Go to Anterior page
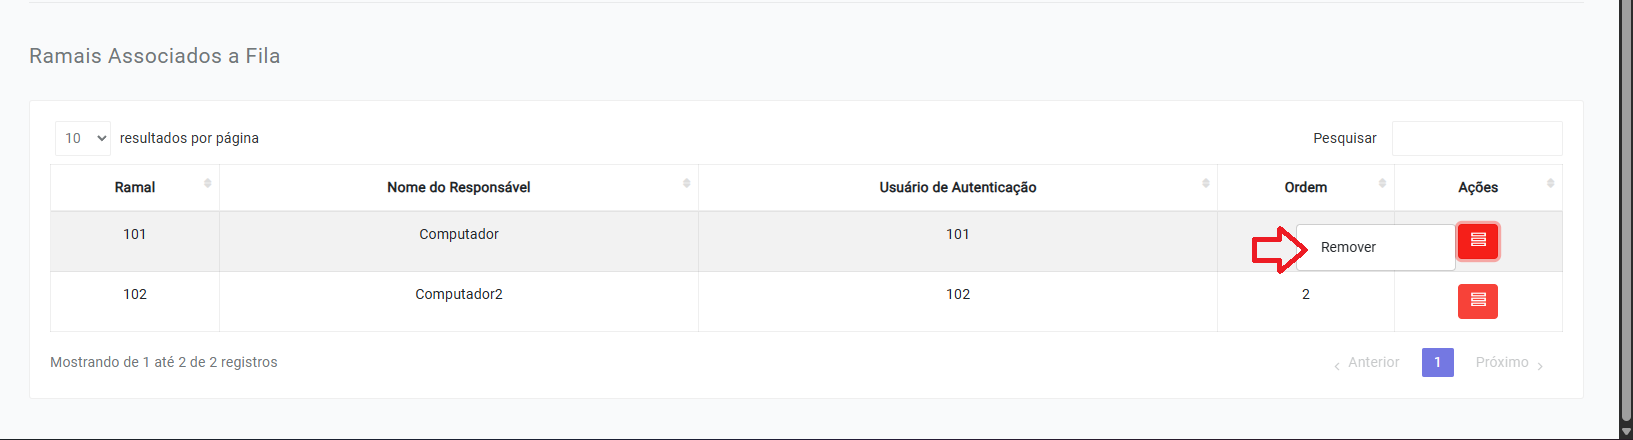1633x440 pixels. 1366,363
